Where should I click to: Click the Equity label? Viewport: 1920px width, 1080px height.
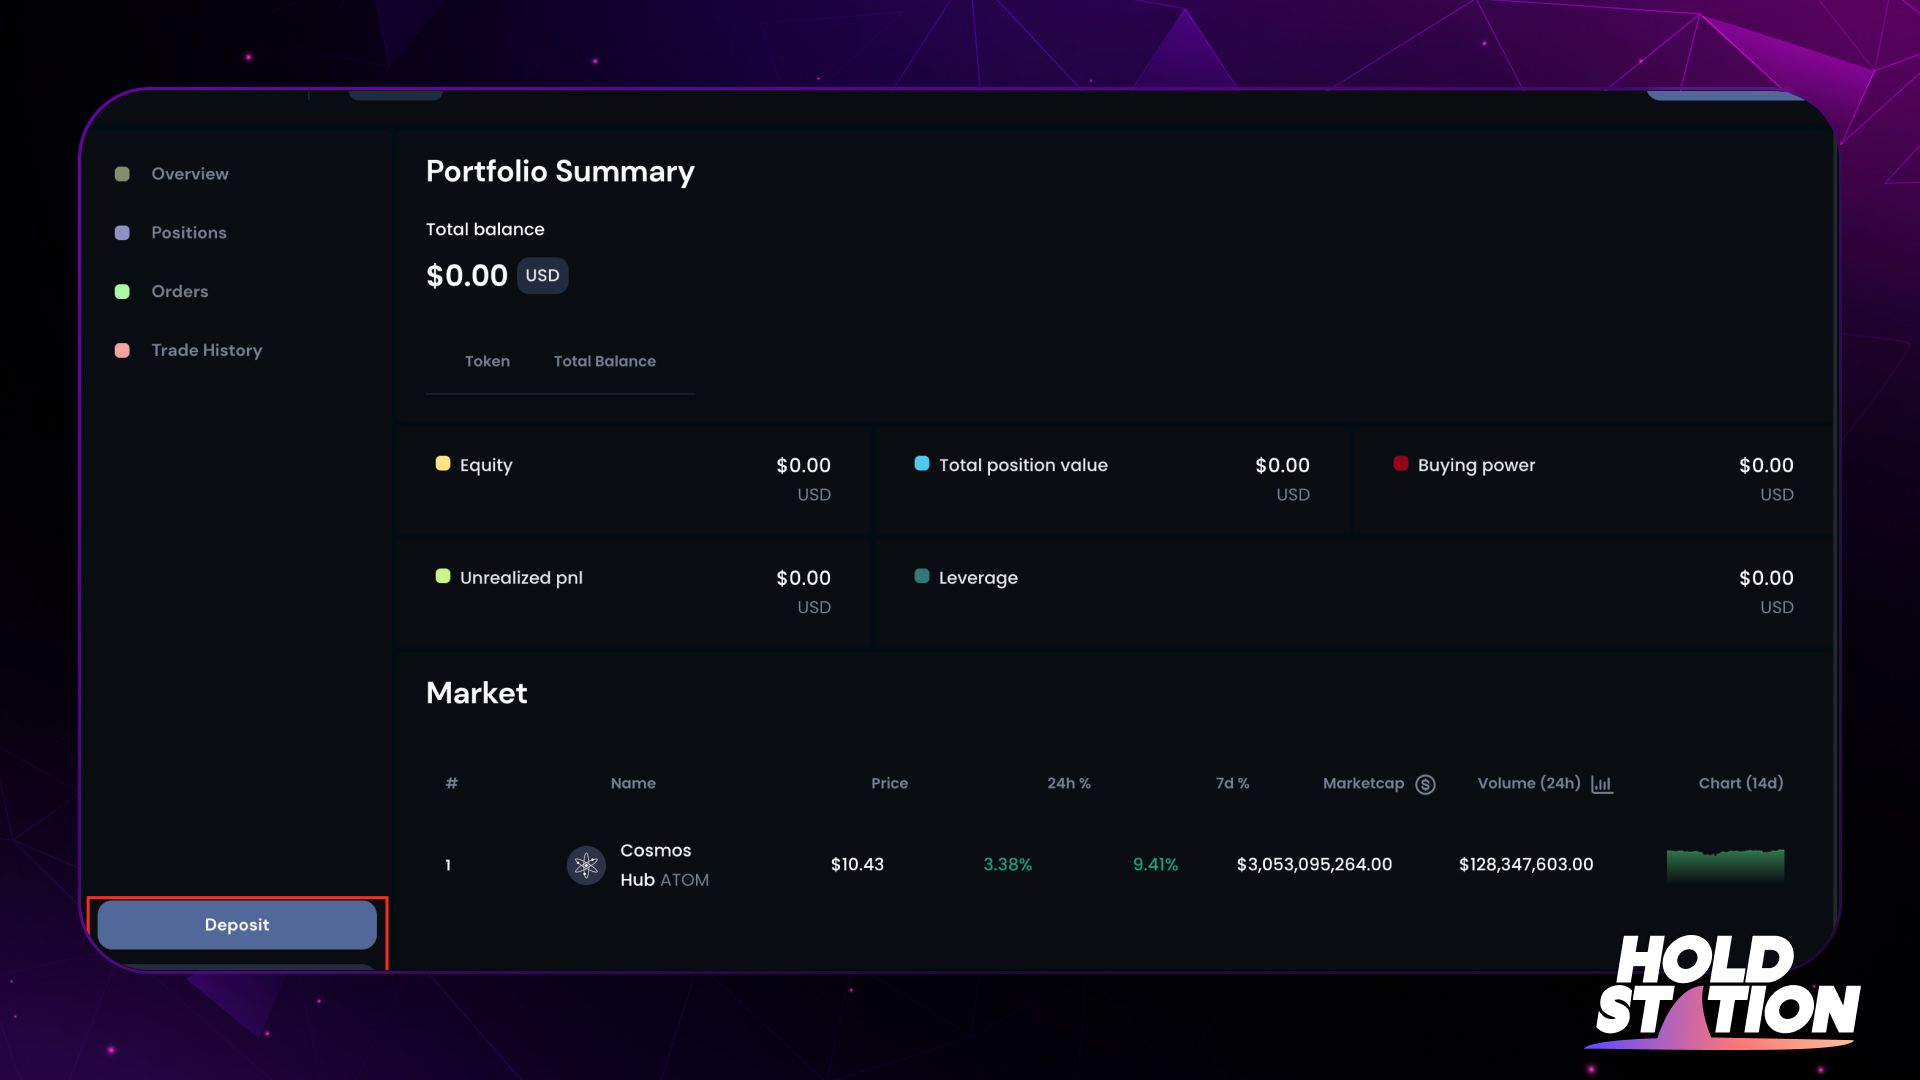(x=486, y=466)
